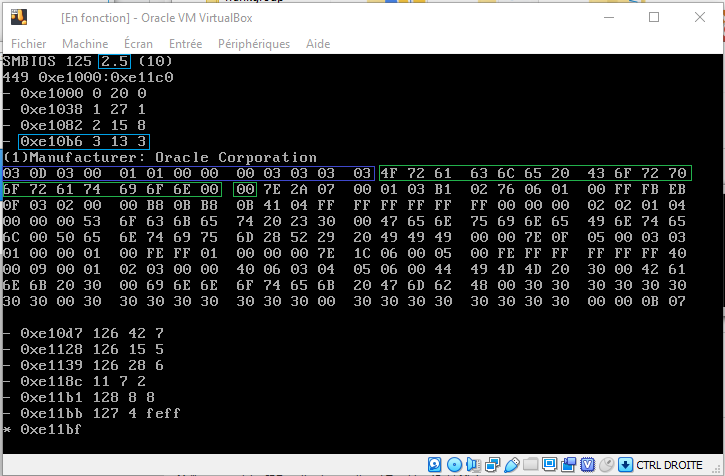Click the hard disk activity status icon
This screenshot has width=725, height=476.
pos(435,464)
